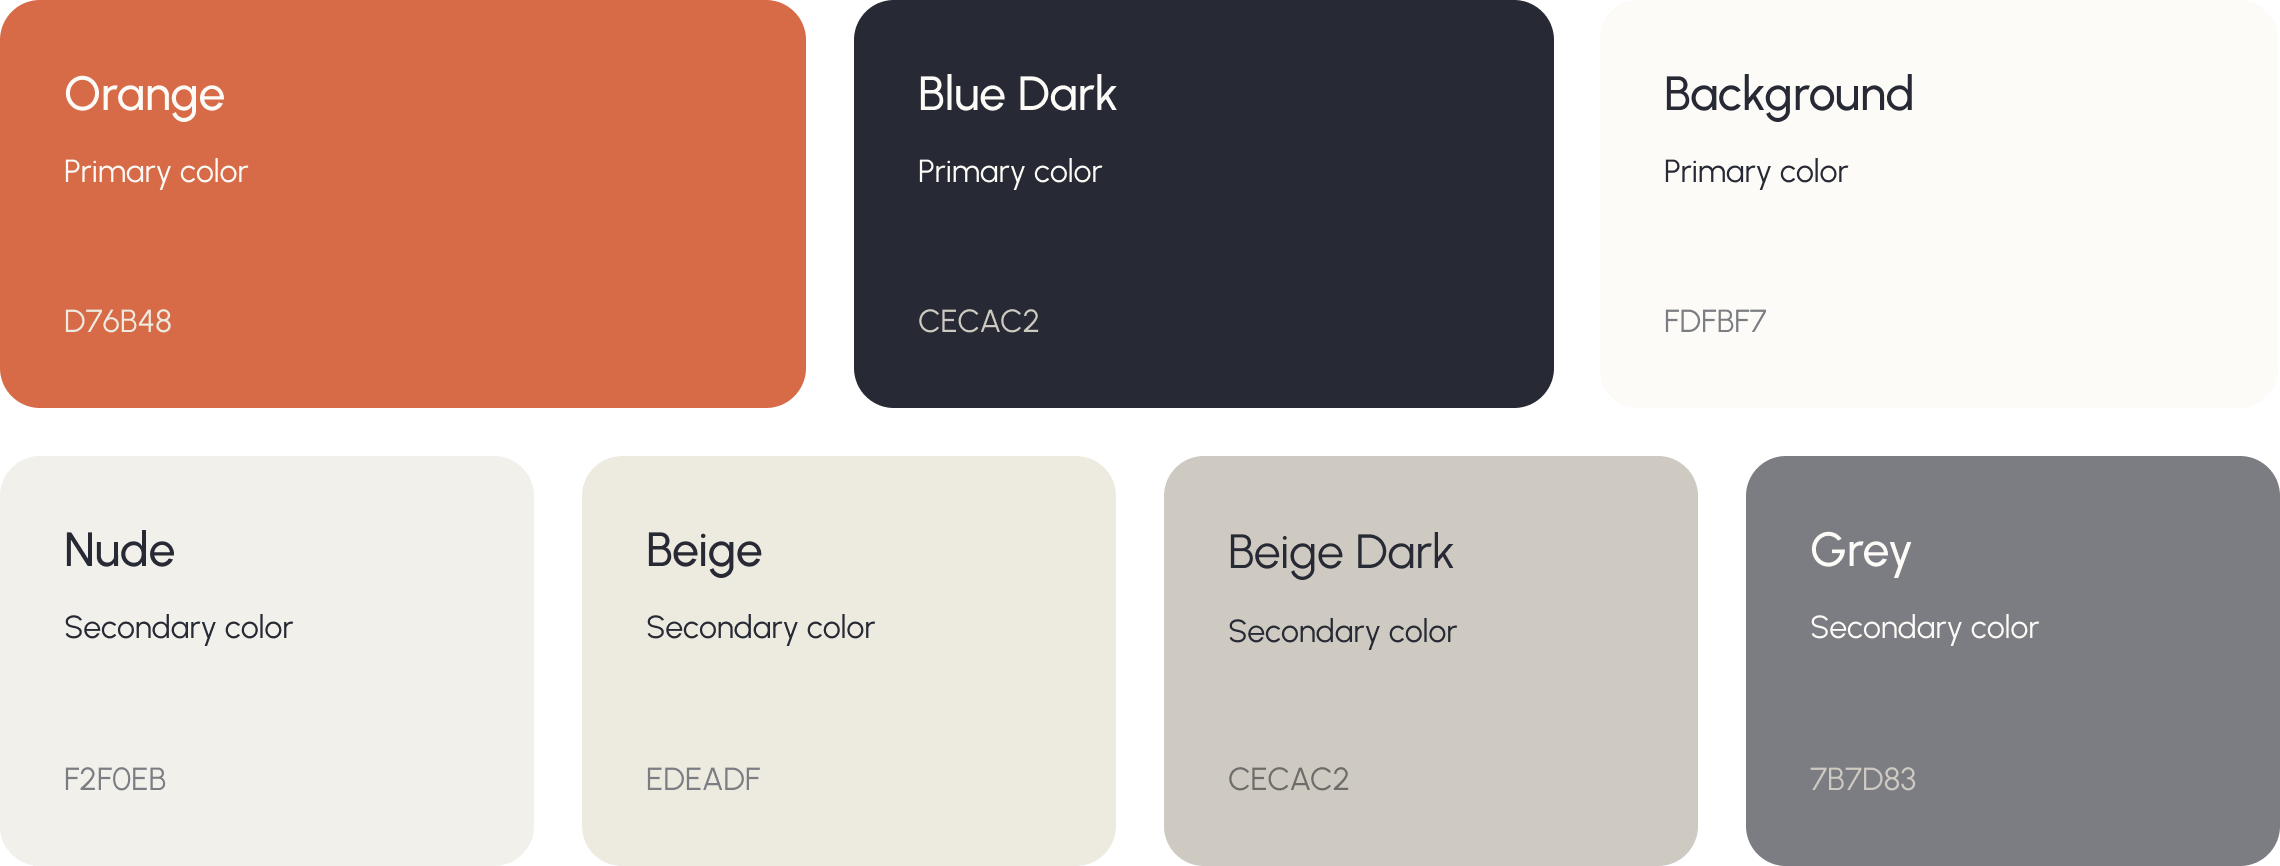Click the FDFBF7 hex code

(x=1715, y=321)
